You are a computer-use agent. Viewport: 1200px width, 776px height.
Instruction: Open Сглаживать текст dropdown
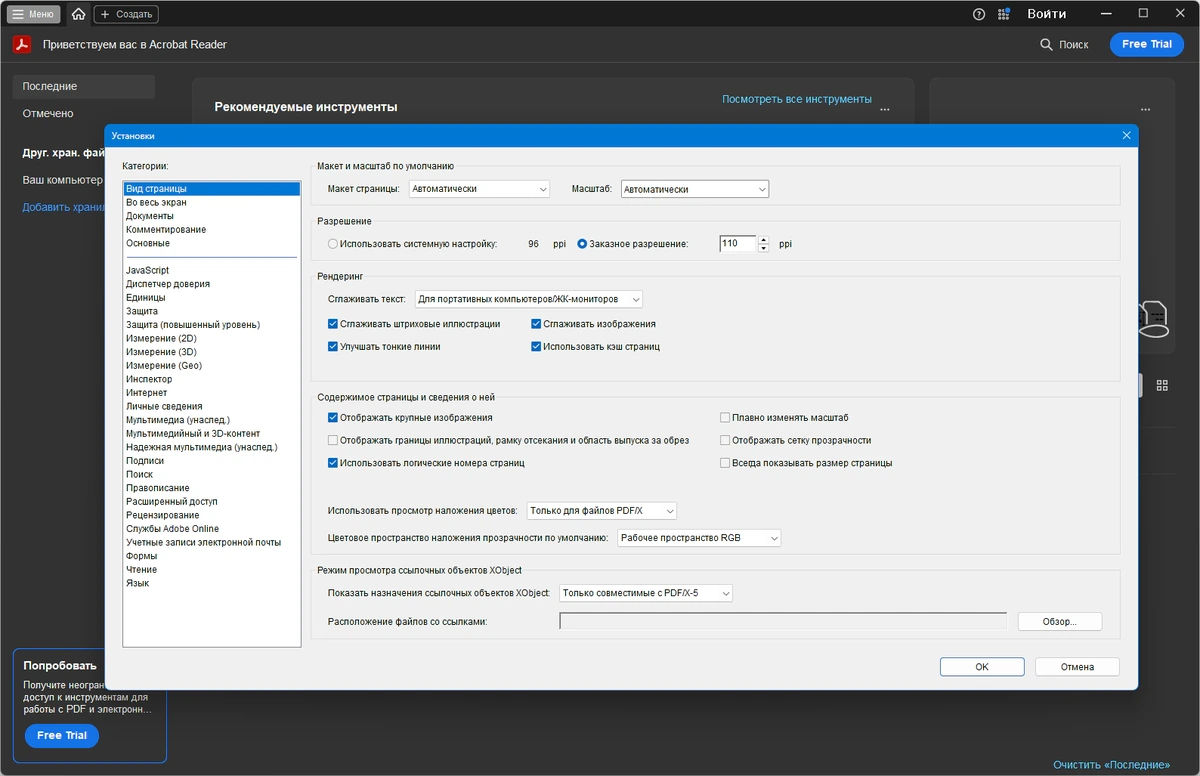pos(528,298)
